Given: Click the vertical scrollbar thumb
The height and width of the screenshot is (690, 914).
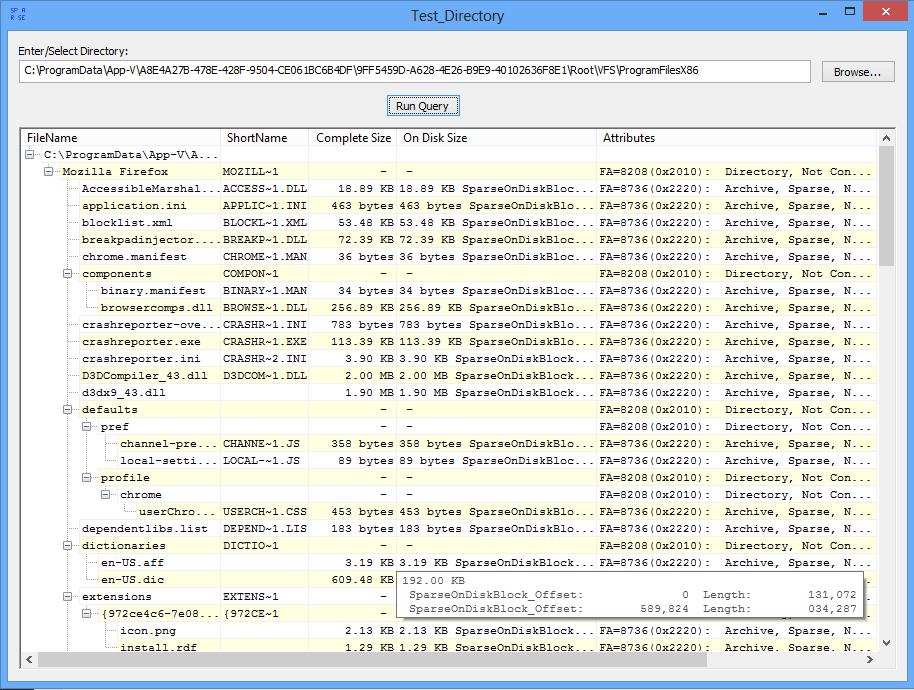Looking at the screenshot, I should 886,206.
